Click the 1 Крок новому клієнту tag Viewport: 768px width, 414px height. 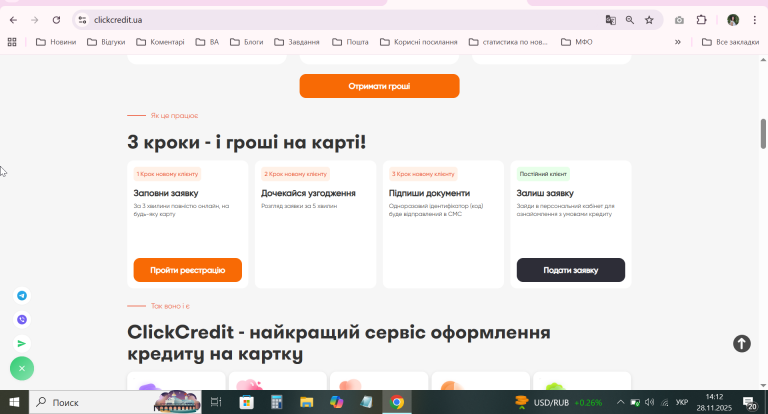pos(167,174)
